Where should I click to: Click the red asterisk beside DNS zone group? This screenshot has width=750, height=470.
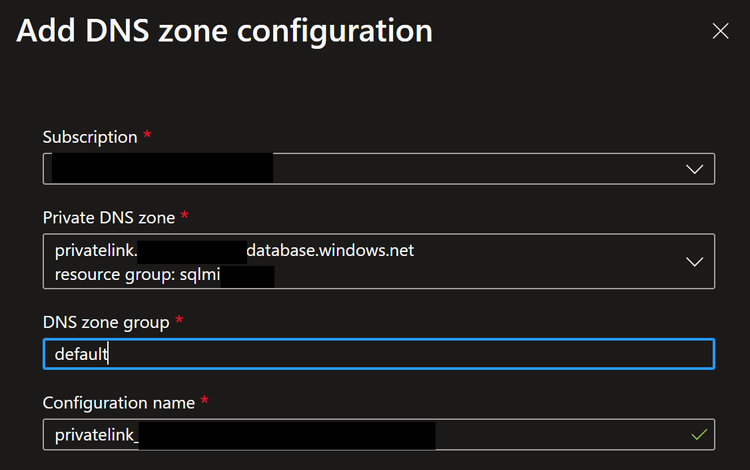tap(179, 320)
